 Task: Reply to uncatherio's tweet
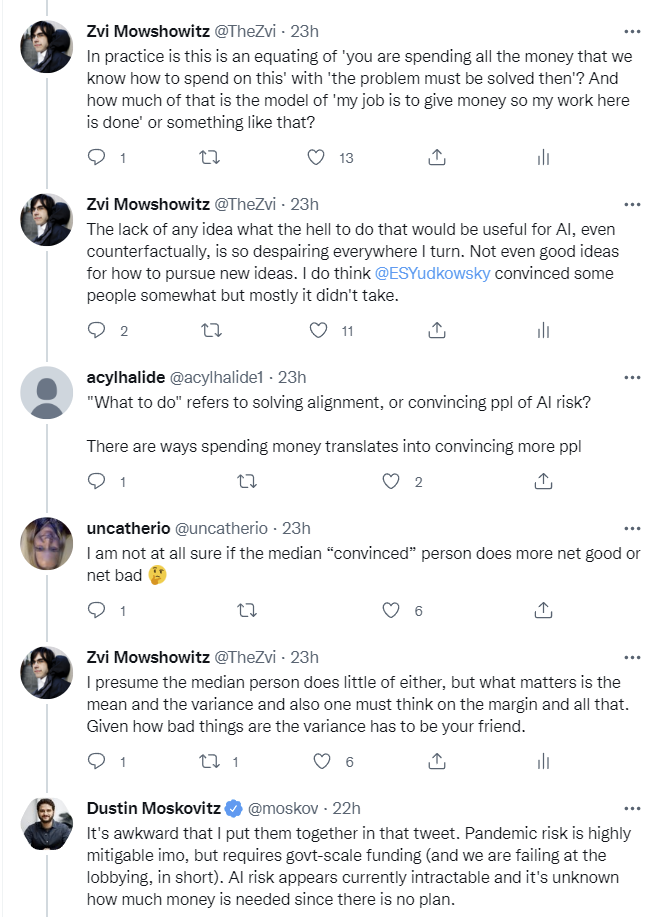[97, 609]
